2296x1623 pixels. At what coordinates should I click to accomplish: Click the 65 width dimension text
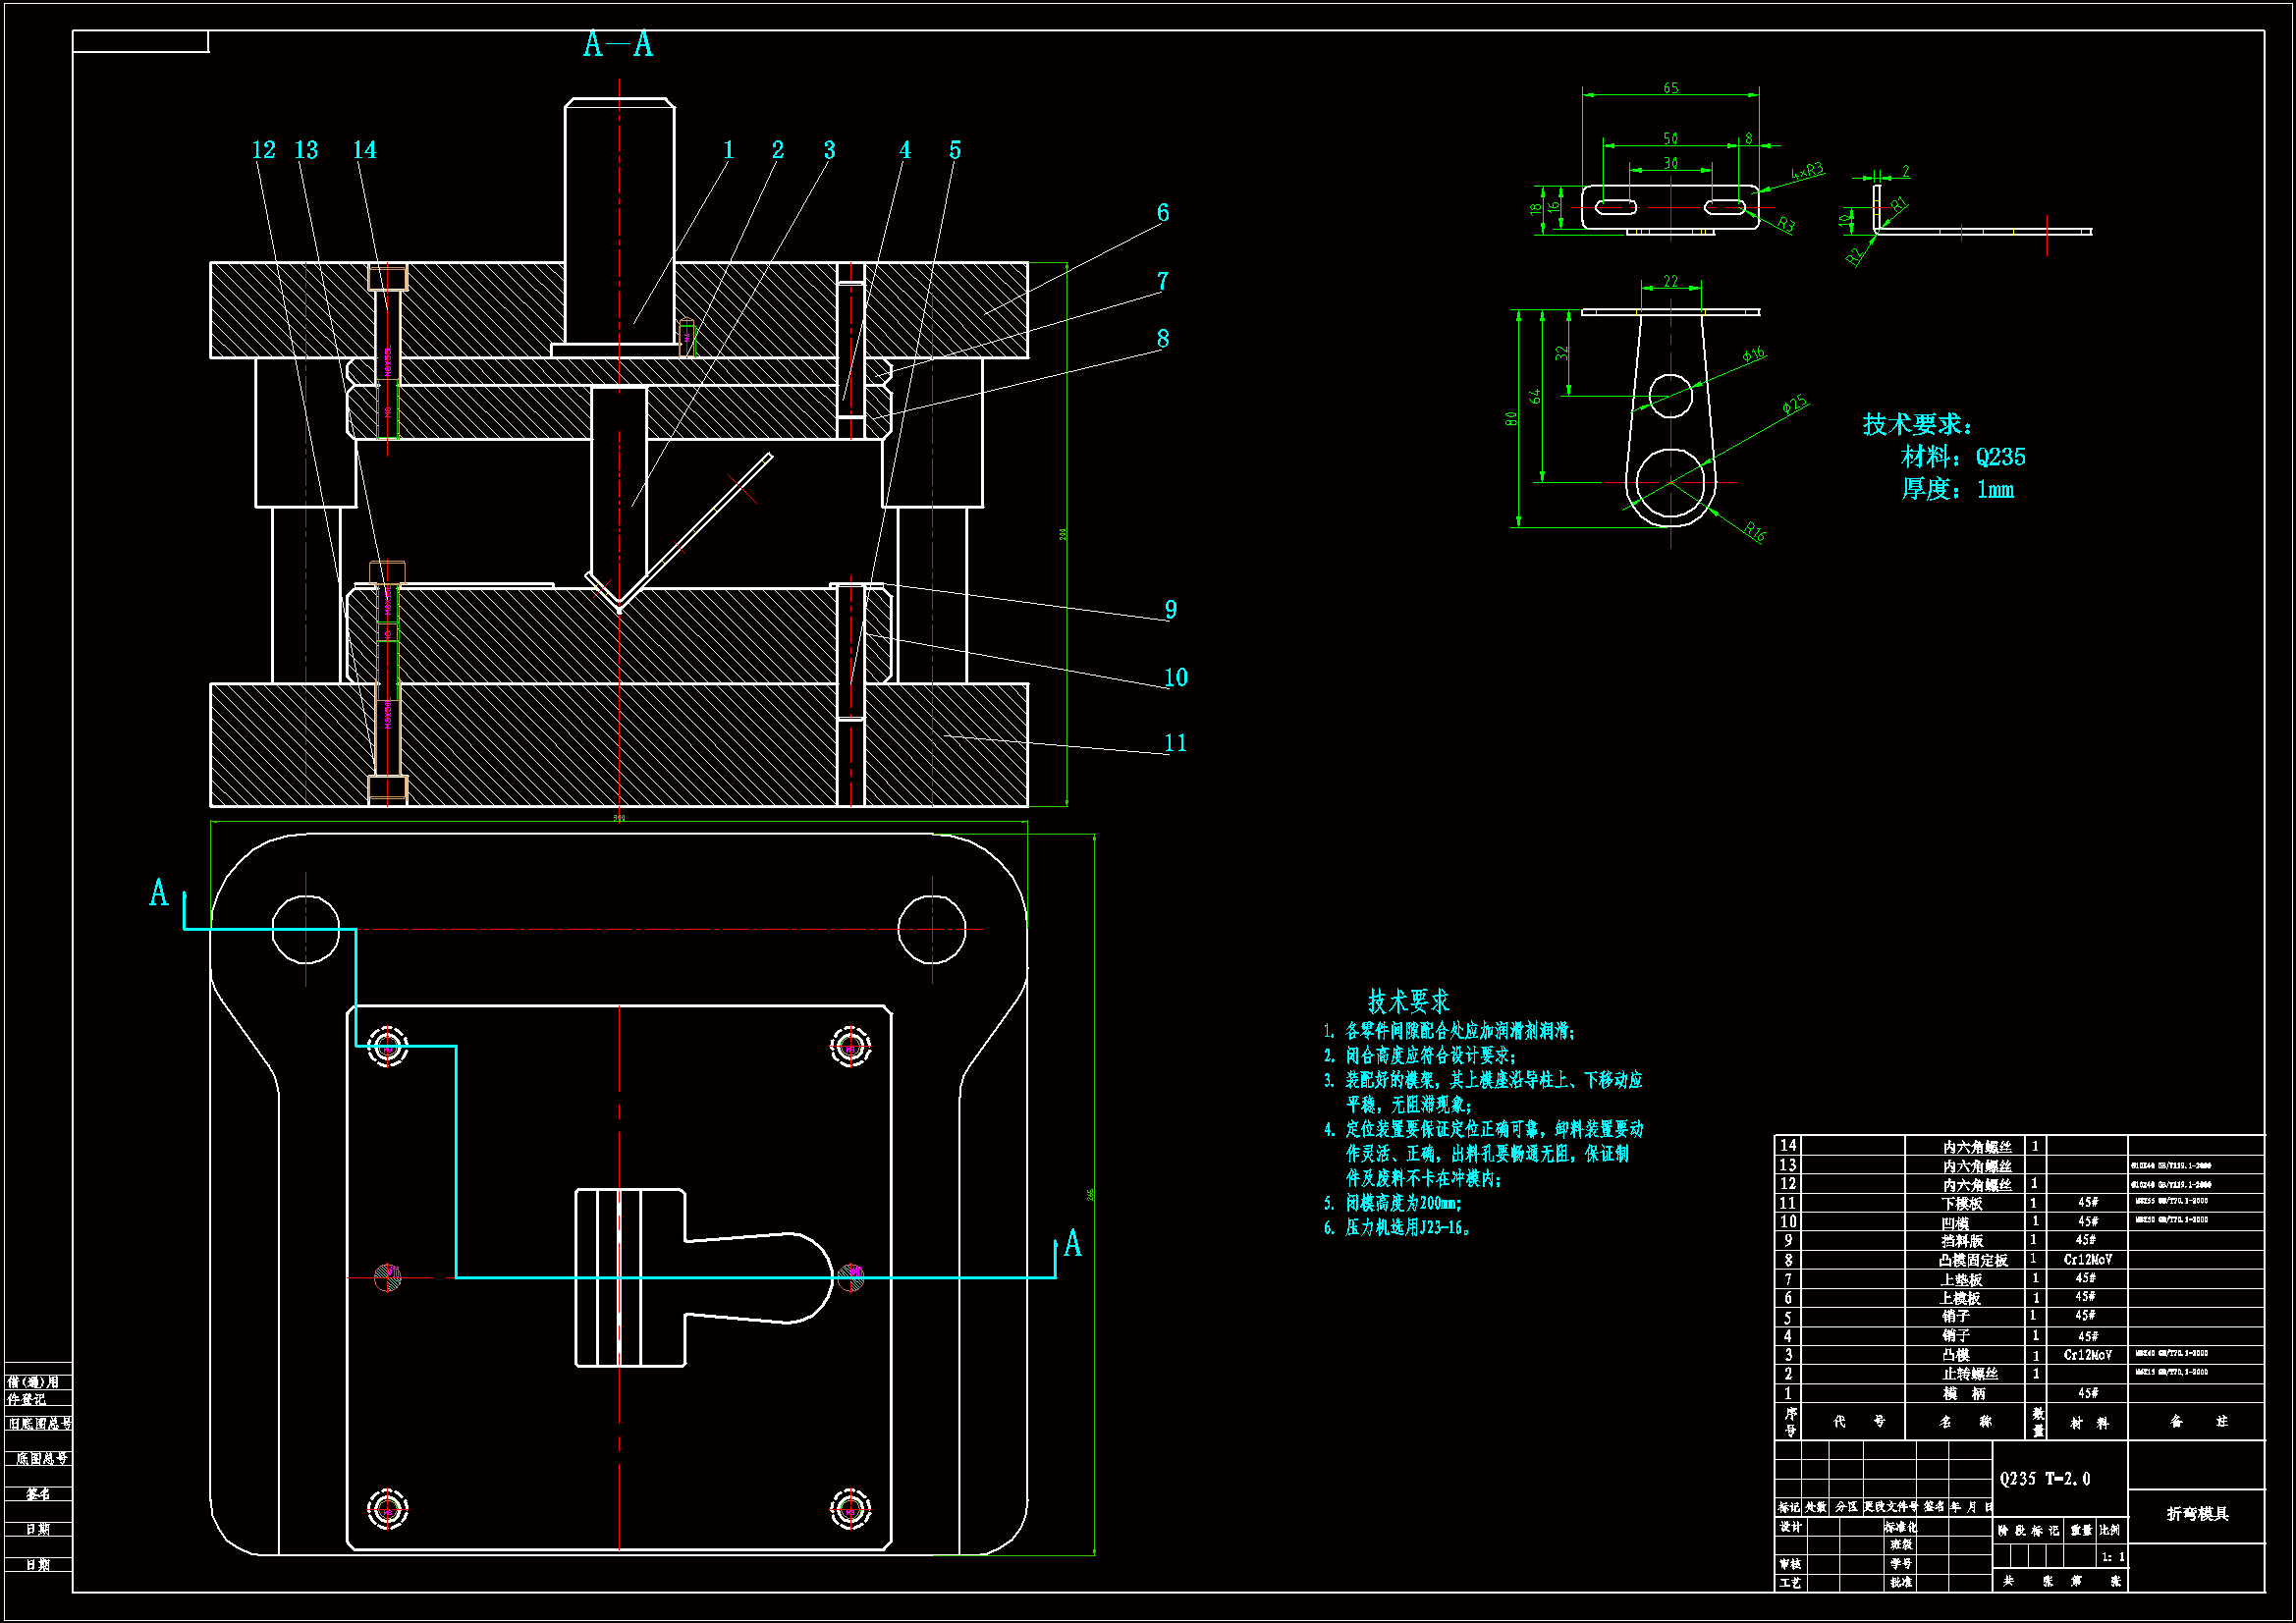click(x=1670, y=88)
